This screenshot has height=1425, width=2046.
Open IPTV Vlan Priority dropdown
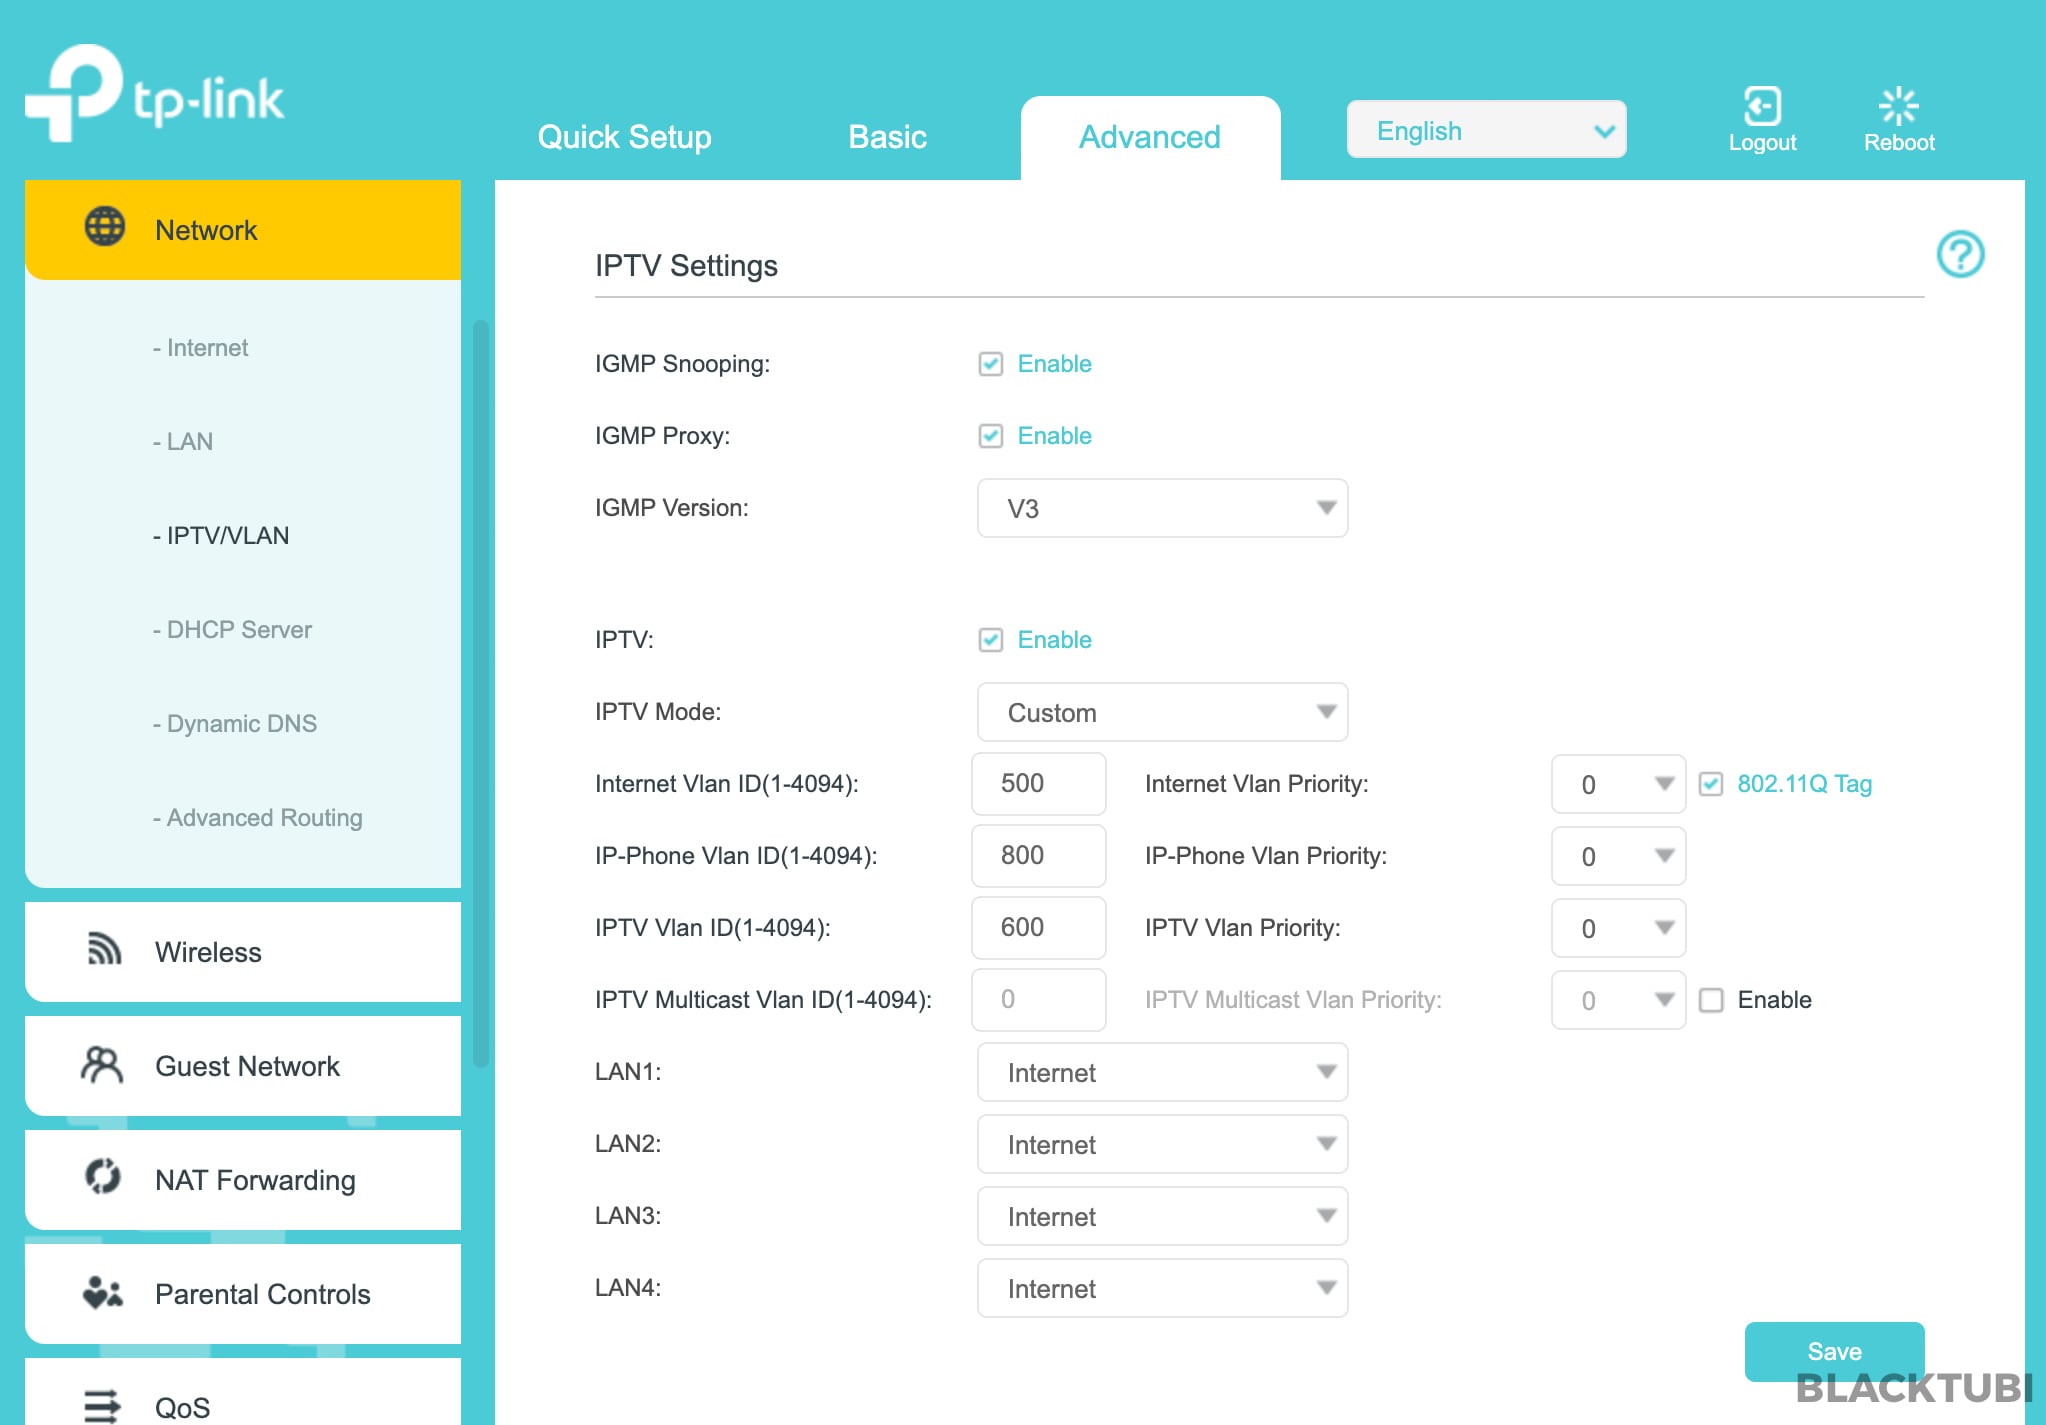pyautogui.click(x=1618, y=928)
